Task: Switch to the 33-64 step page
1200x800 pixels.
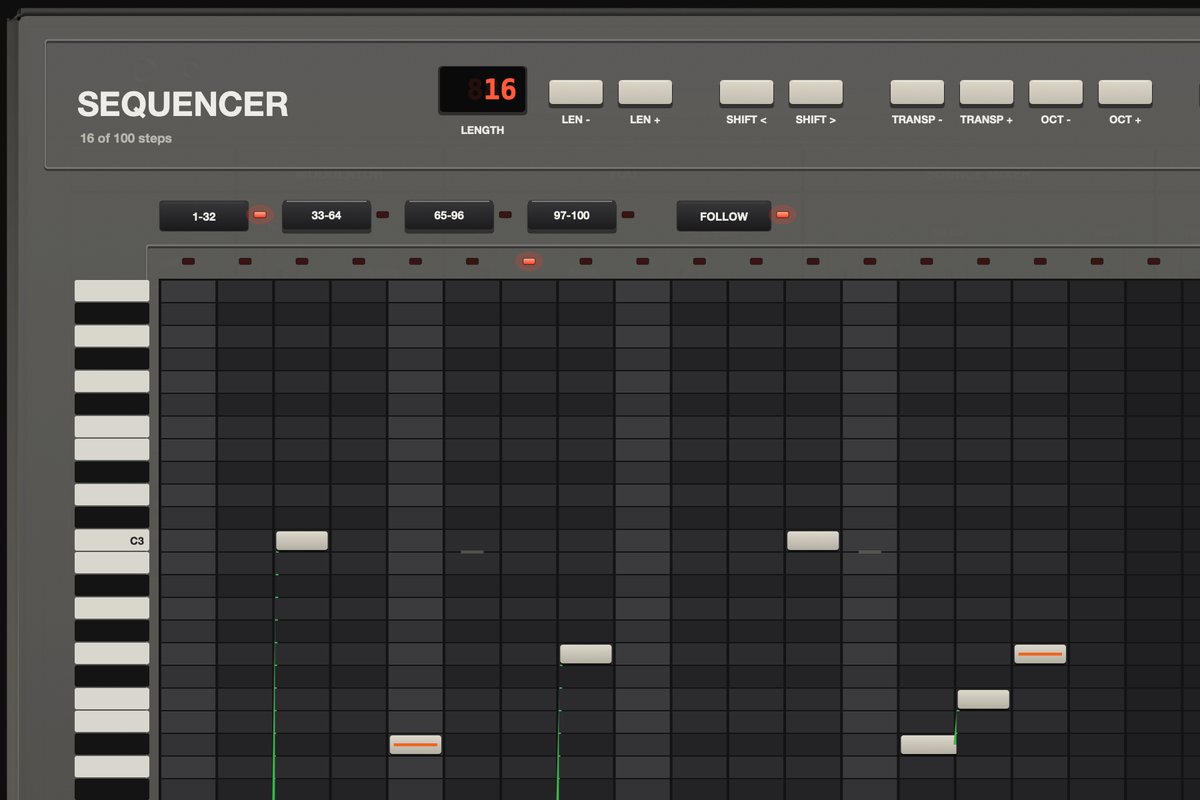Action: 326,216
